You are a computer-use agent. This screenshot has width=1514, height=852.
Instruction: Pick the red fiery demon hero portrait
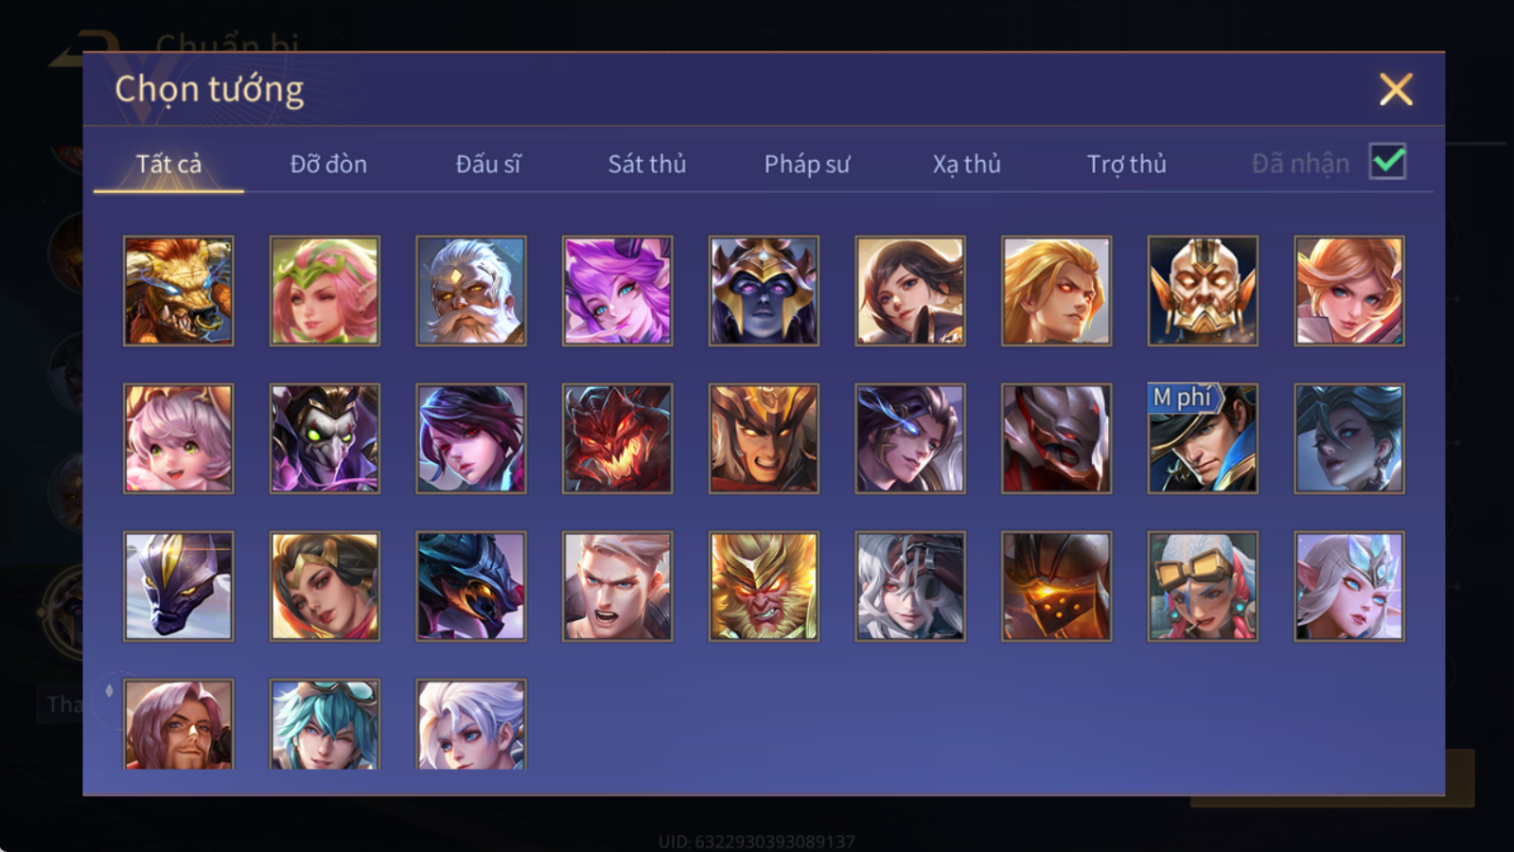617,439
